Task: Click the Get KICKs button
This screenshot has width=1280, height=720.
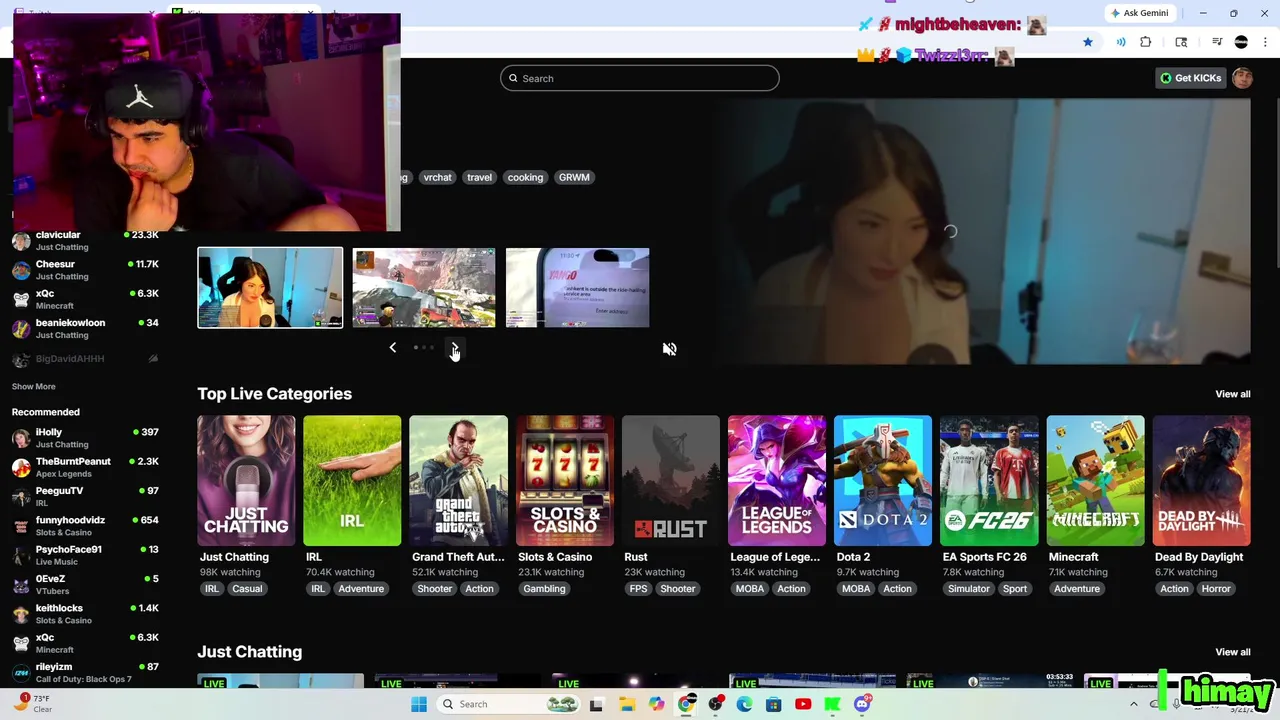Action: point(1191,78)
